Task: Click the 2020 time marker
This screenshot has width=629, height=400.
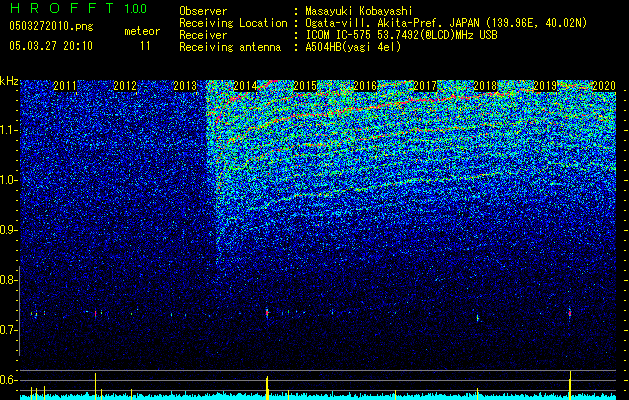Action: [x=604, y=86]
